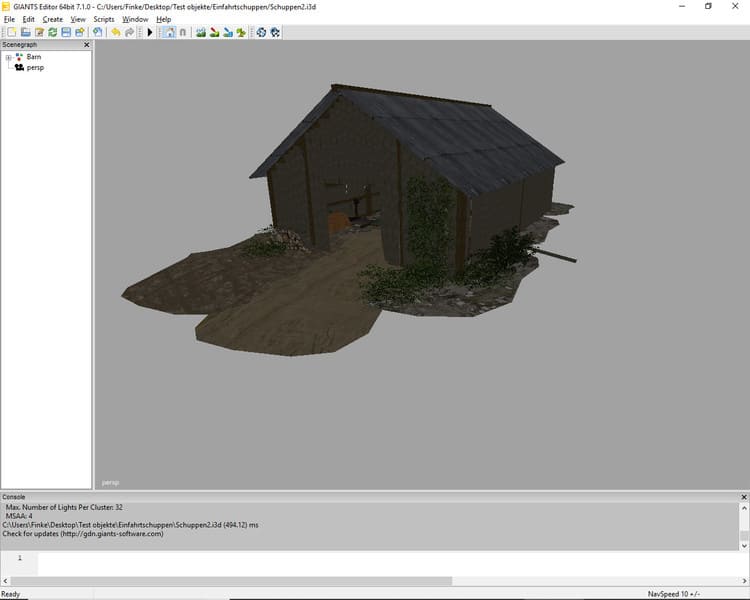Close the Console panel

click(743, 497)
